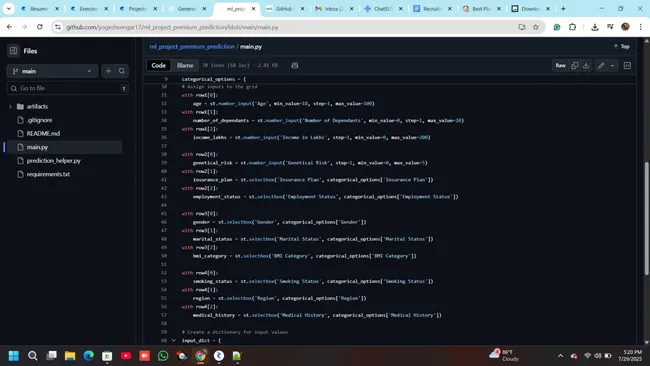
Task: Open Windows taskbar search
Action: 32,356
